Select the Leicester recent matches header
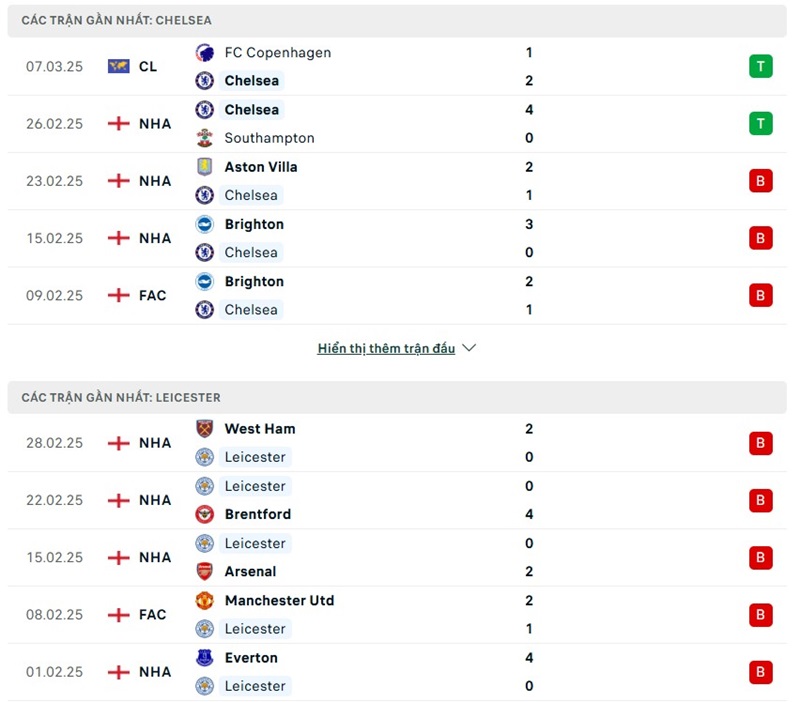800x702 pixels. (x=121, y=397)
